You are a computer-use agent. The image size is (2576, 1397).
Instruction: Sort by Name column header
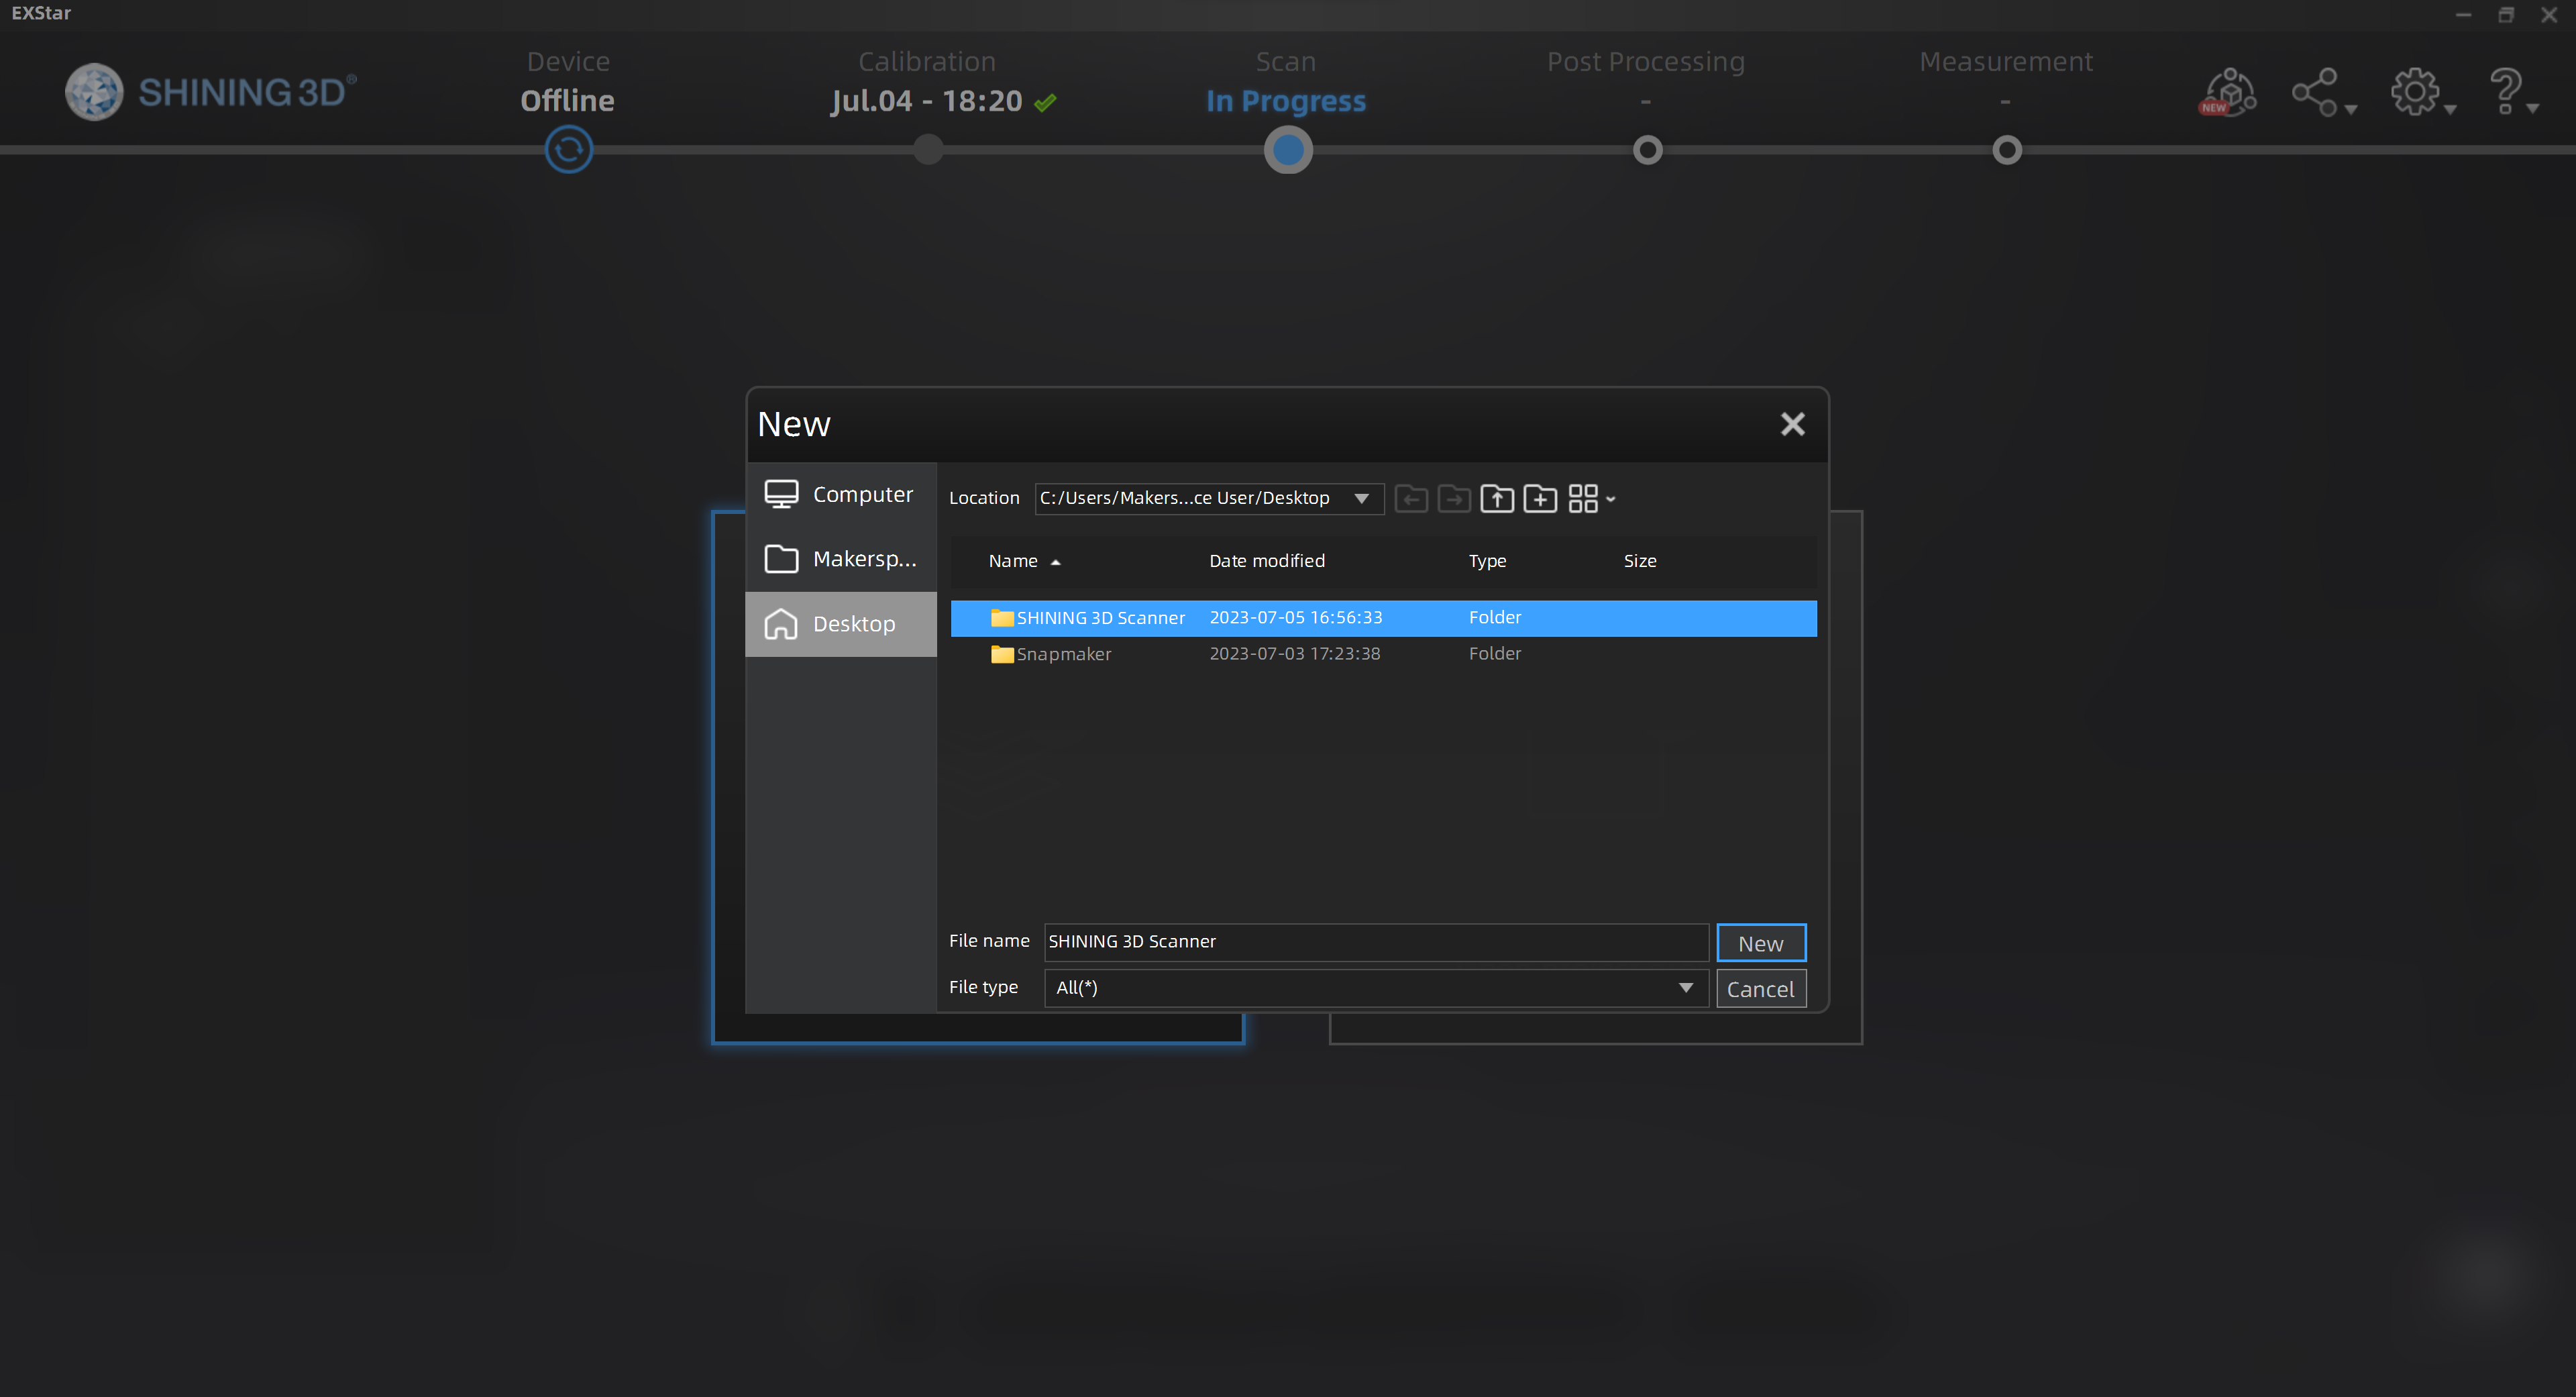click(x=1013, y=561)
